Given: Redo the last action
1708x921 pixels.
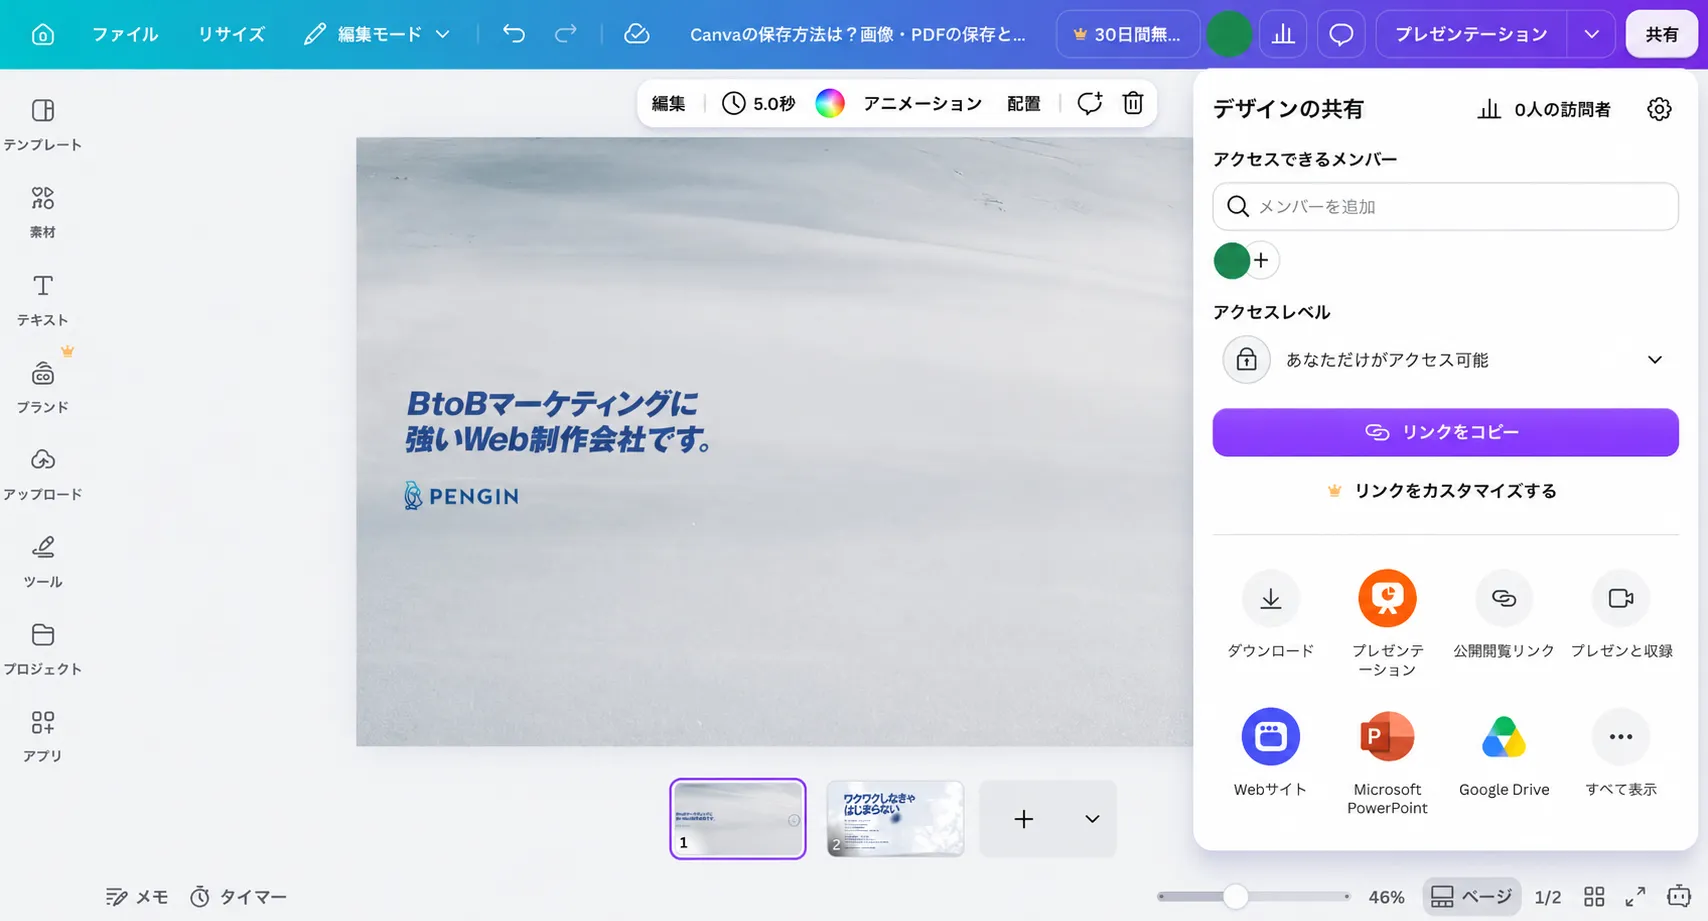Looking at the screenshot, I should (566, 34).
